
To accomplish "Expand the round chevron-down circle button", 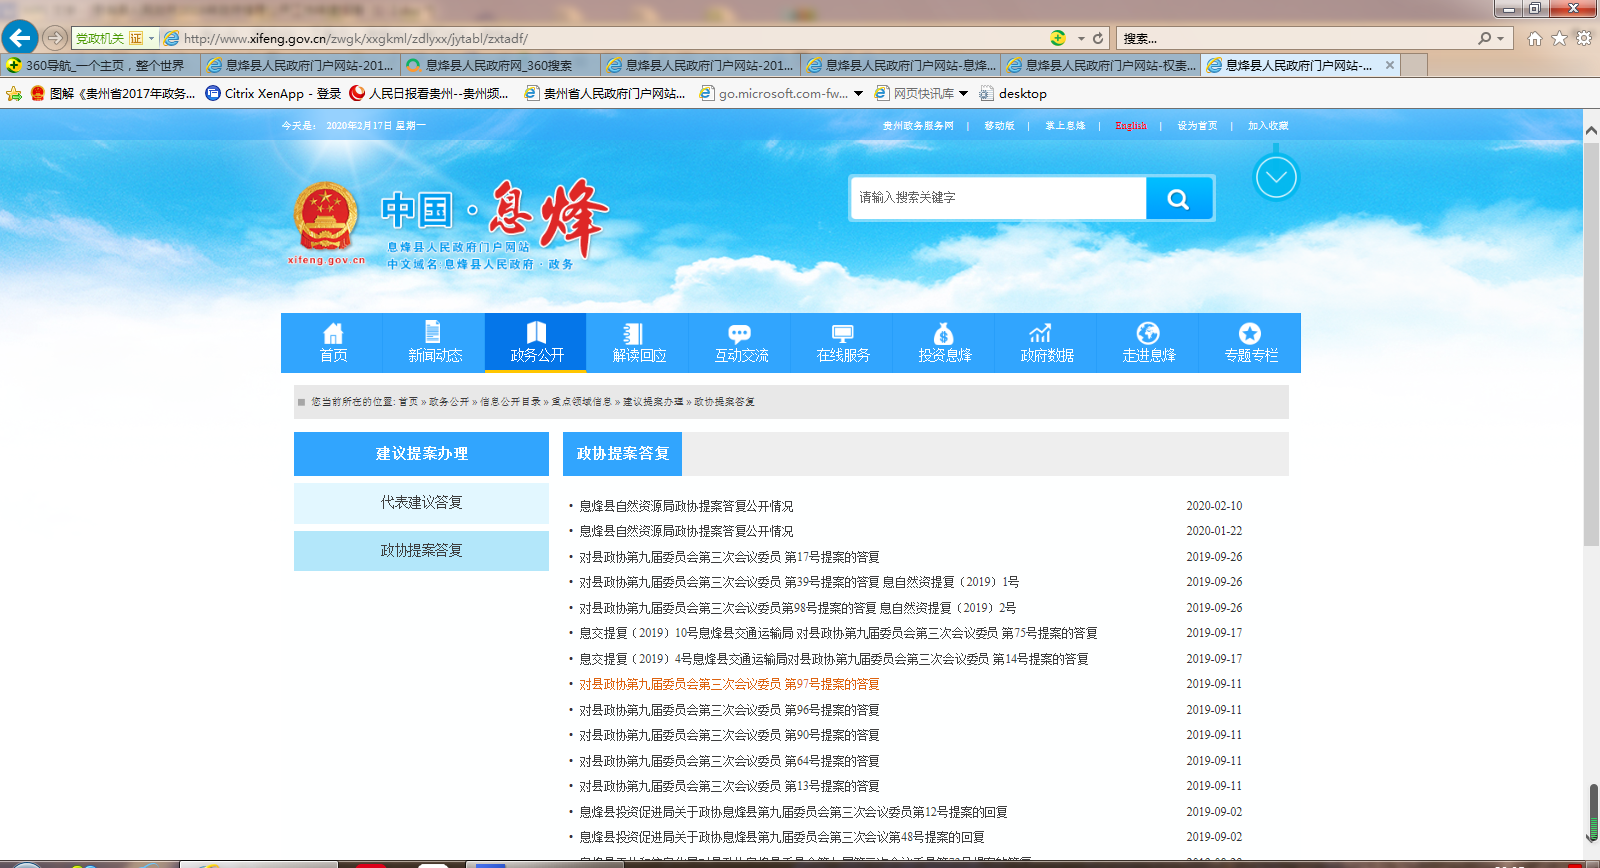I will pos(1275,178).
